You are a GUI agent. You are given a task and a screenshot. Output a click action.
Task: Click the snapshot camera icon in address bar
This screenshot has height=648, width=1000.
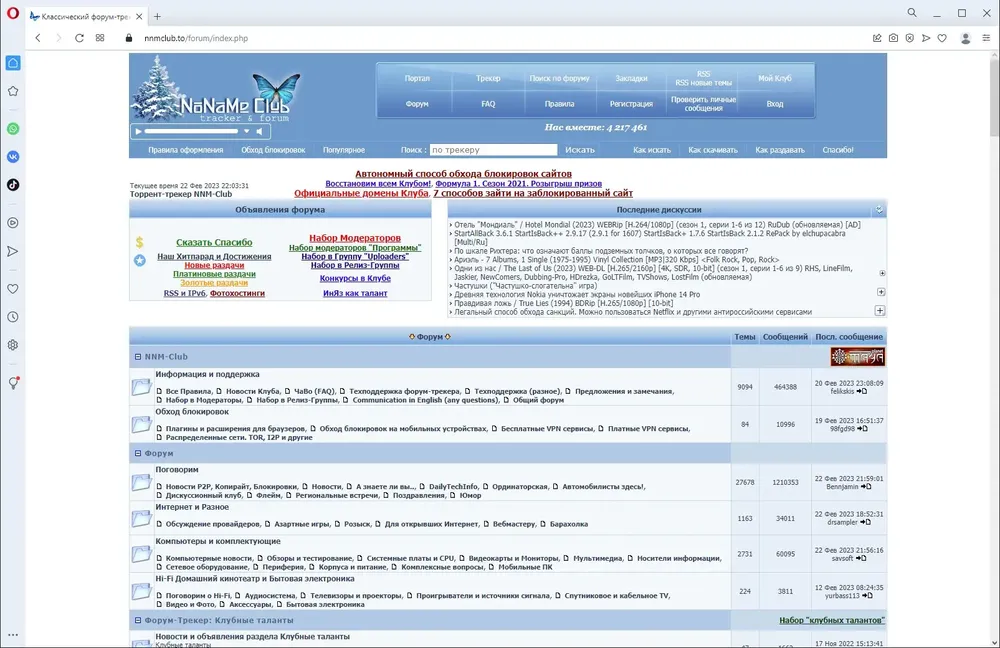893,38
